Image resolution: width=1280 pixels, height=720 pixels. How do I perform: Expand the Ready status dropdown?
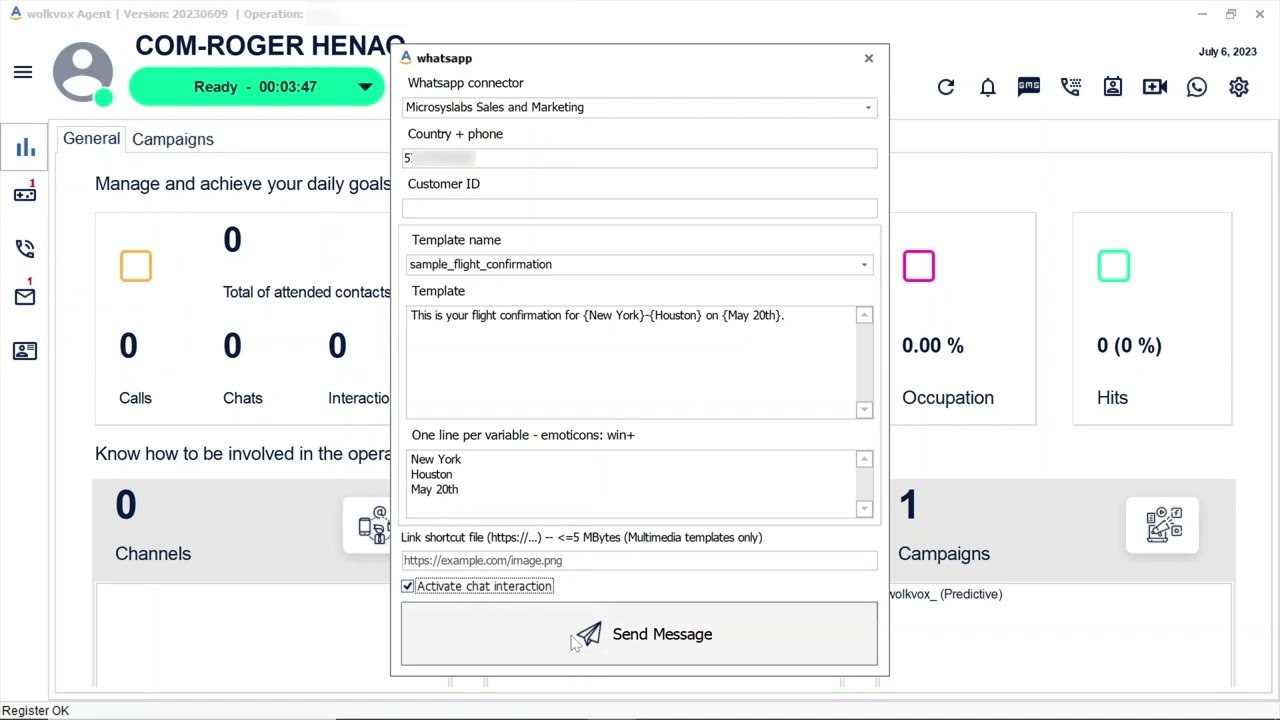point(365,87)
